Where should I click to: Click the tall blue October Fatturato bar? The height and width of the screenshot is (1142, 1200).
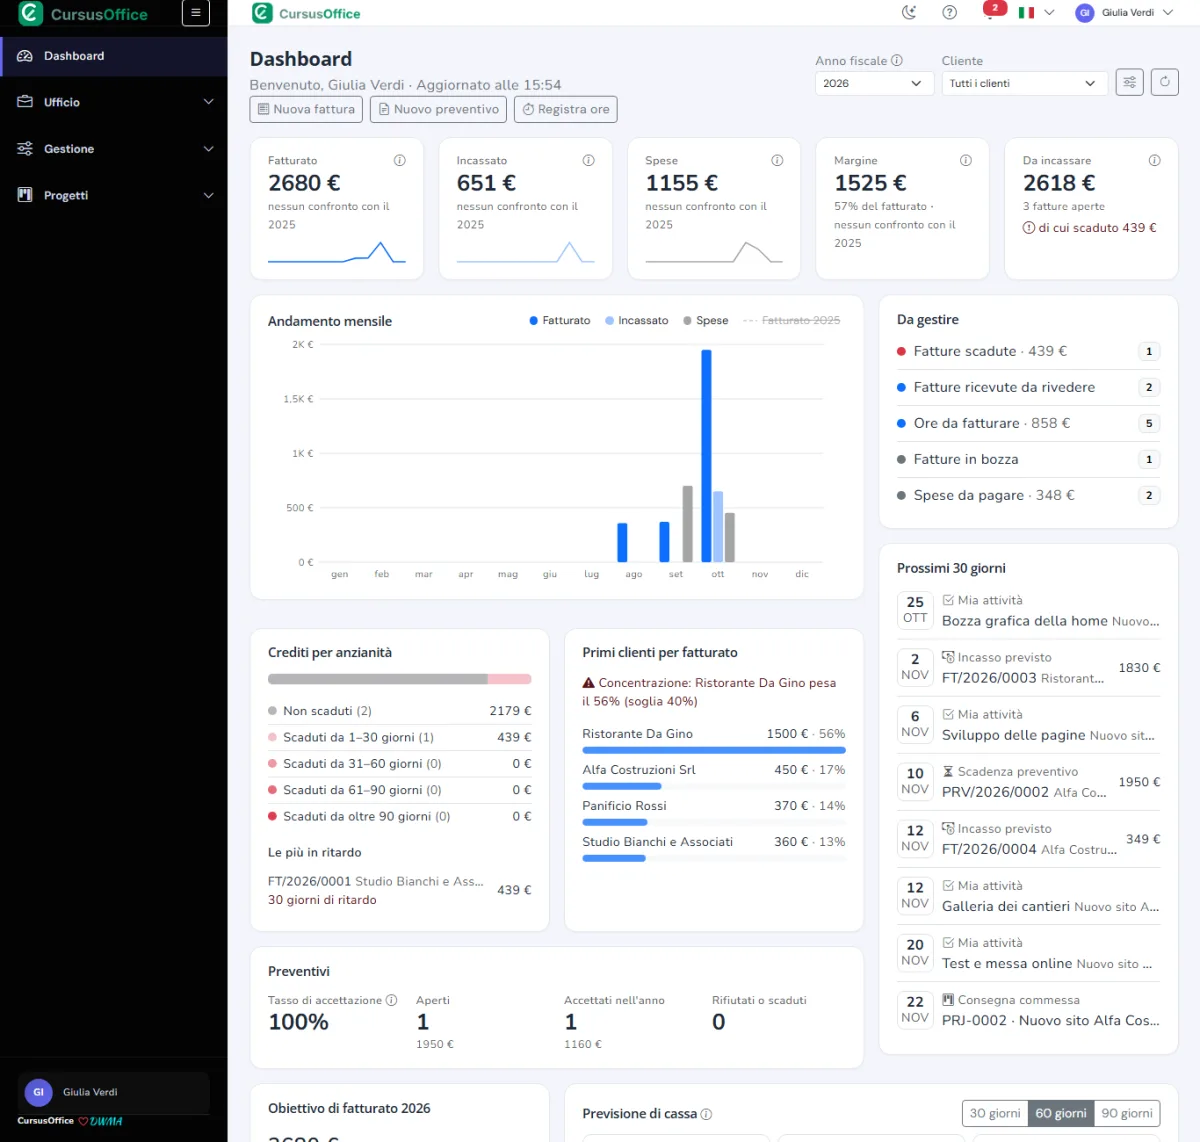[706, 456]
